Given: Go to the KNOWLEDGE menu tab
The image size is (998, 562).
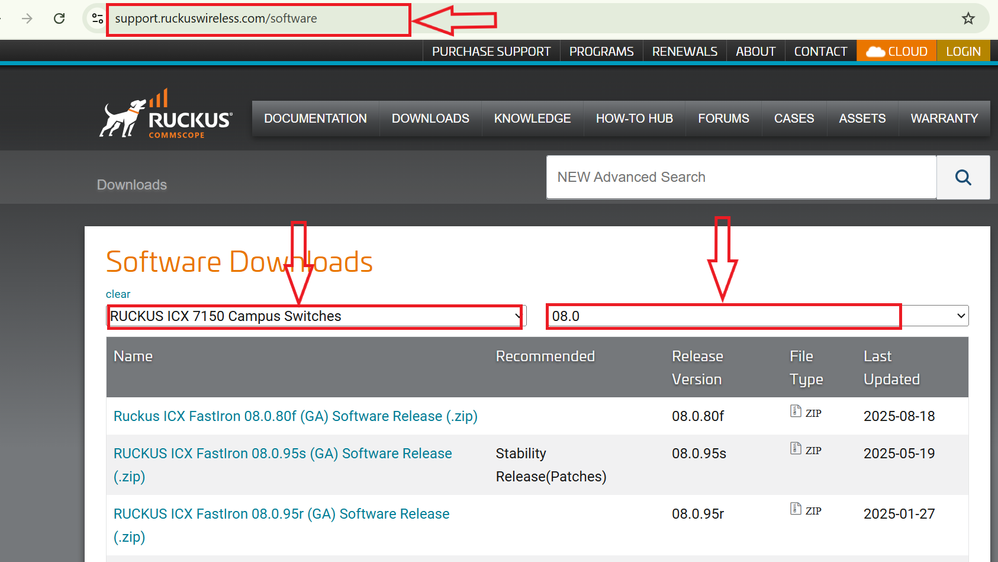Looking at the screenshot, I should 532,118.
